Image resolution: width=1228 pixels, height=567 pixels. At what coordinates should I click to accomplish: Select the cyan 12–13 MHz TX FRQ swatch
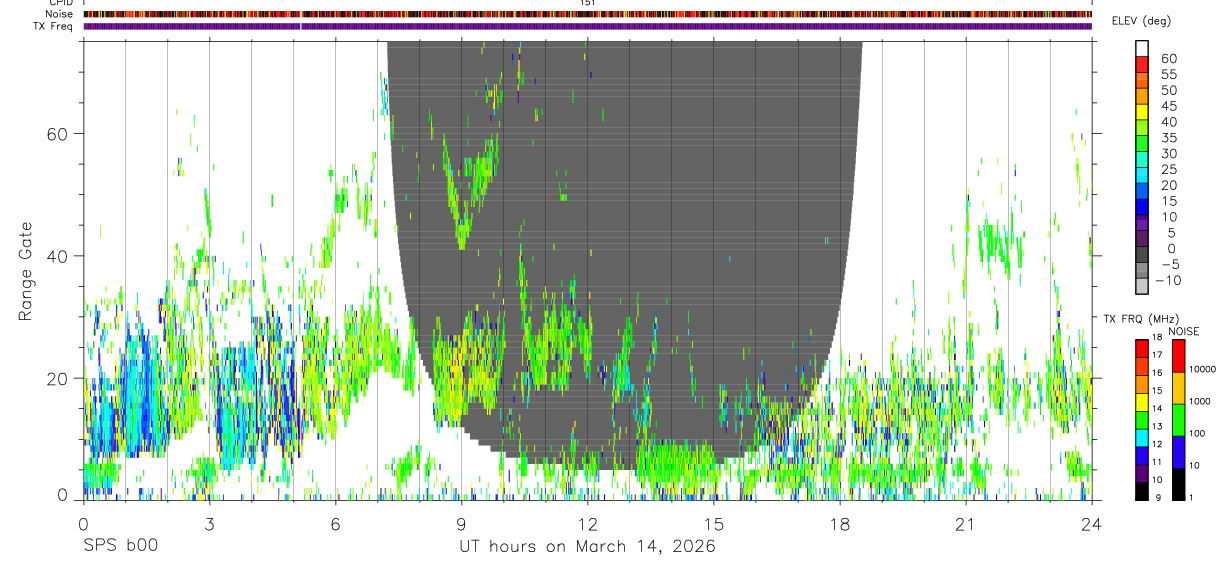click(1141, 438)
